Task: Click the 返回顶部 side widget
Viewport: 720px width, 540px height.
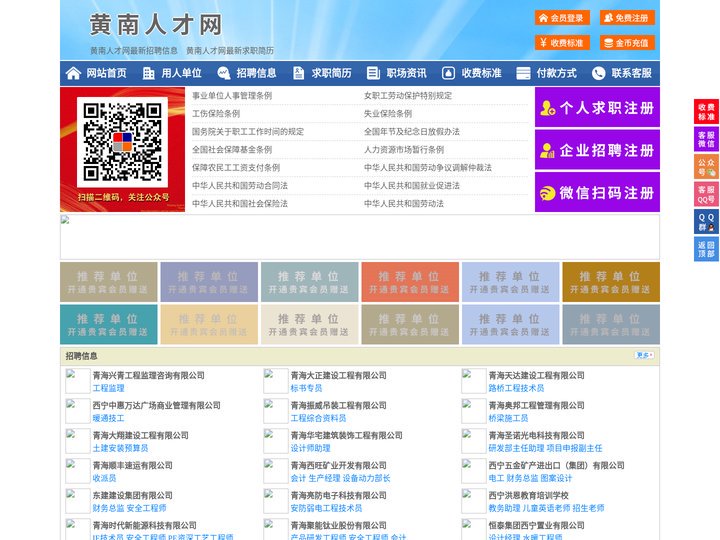Action: [706, 249]
